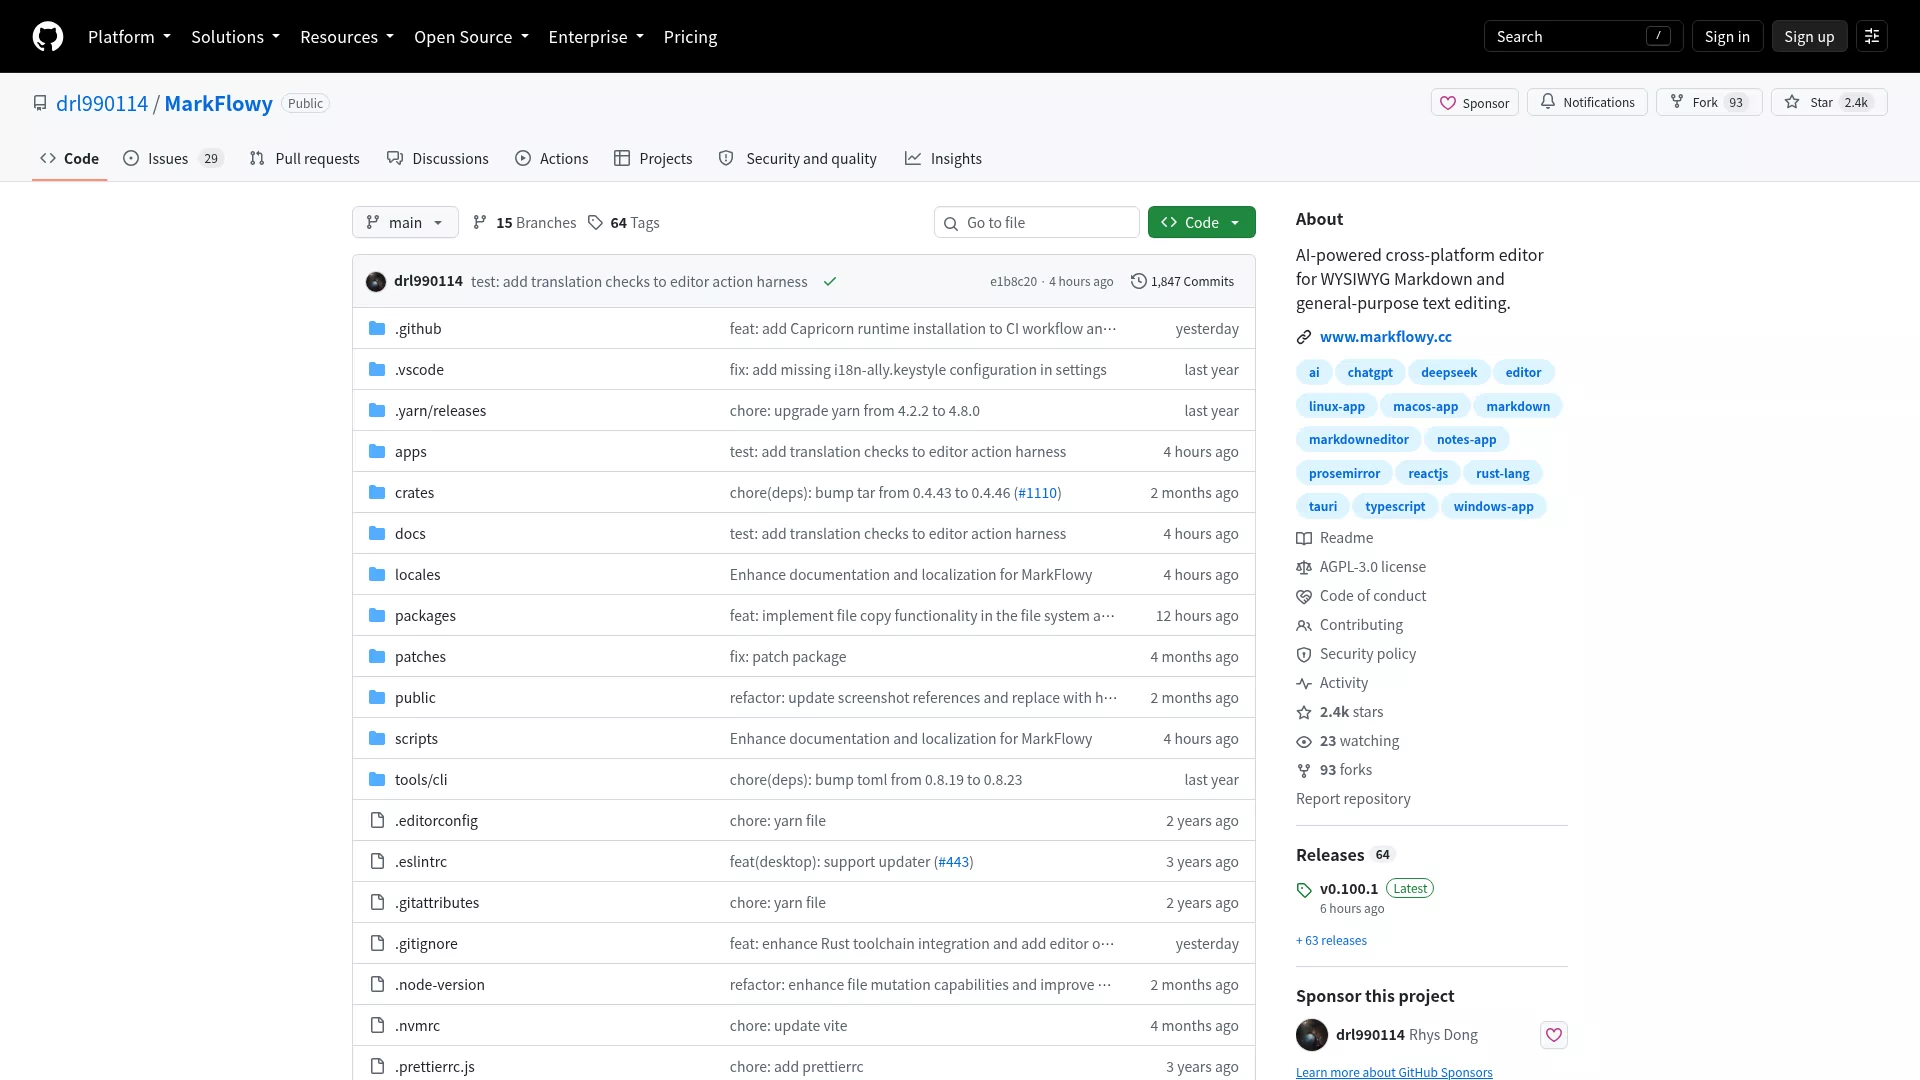Click the packages folder icon
1920x1080 pixels.
tap(377, 616)
